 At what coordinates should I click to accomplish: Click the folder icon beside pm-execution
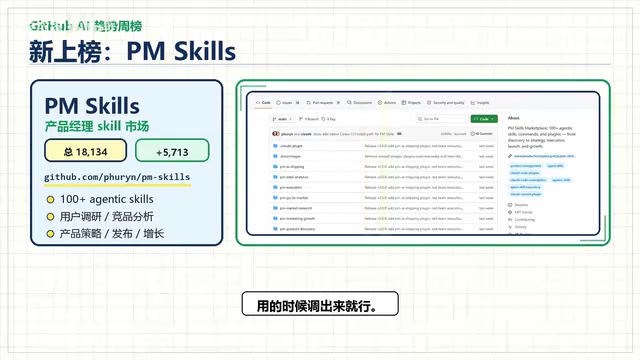(275, 187)
